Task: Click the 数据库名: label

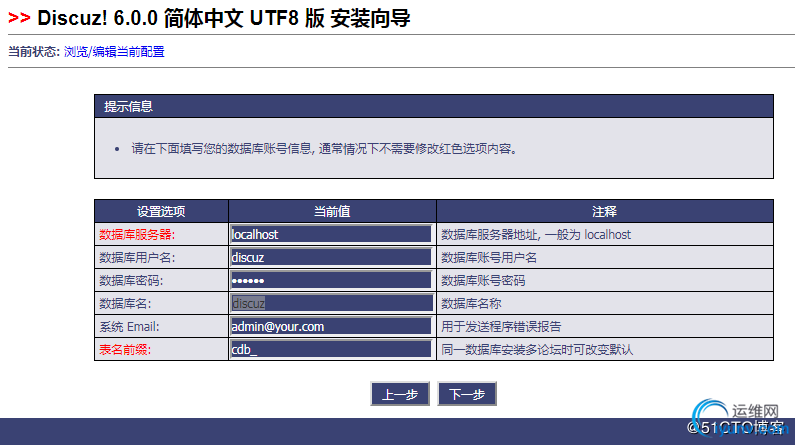Action: point(125,304)
